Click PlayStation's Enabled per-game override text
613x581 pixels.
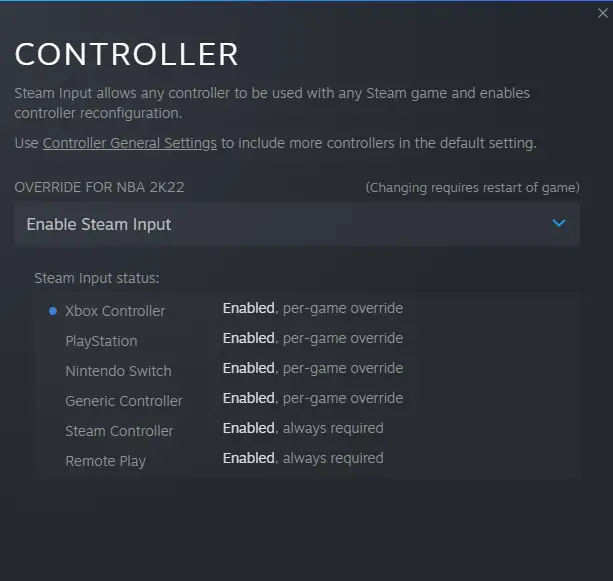tap(313, 338)
